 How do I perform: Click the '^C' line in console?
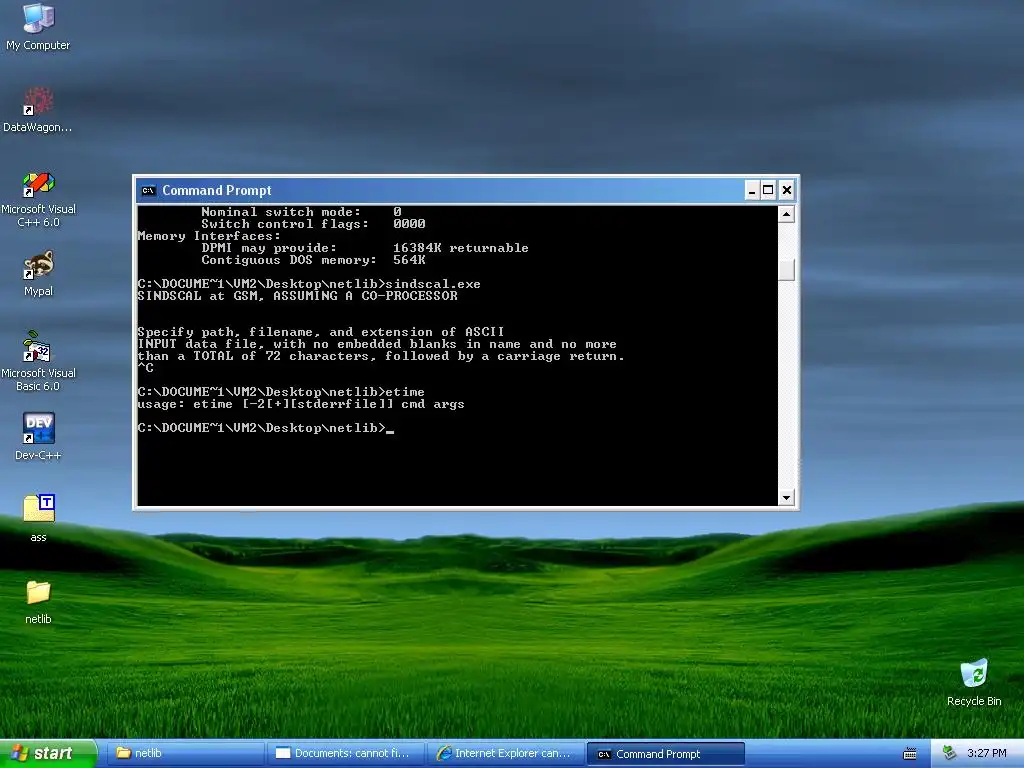tap(146, 368)
